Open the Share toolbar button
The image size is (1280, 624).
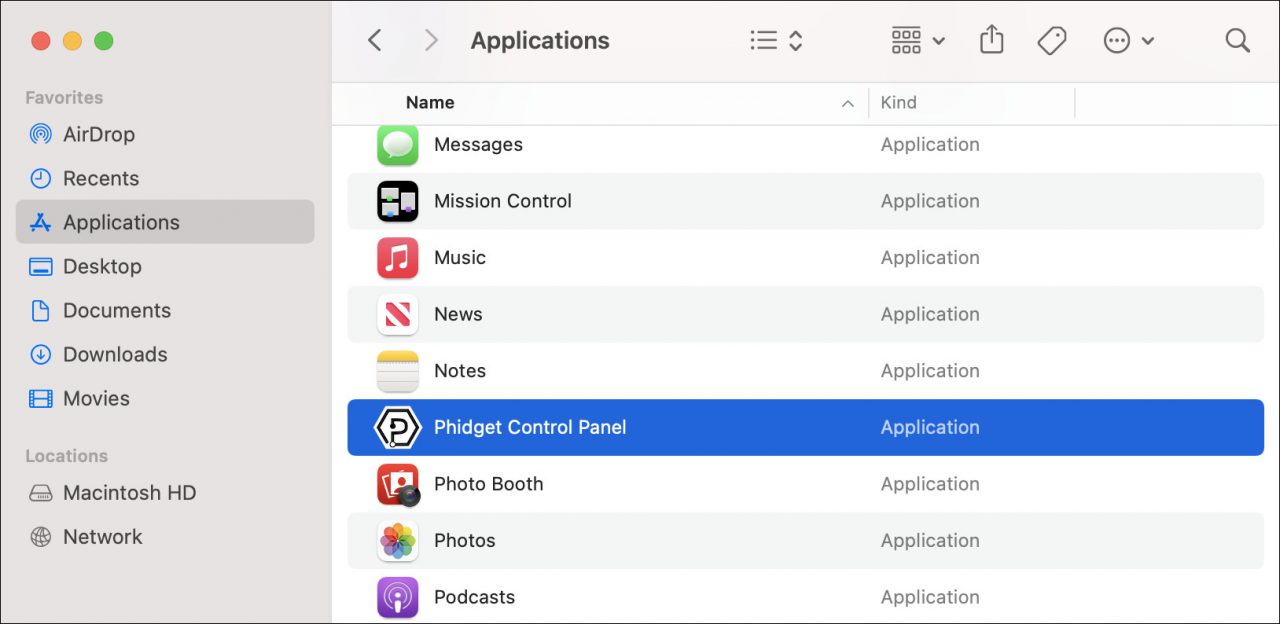coord(991,40)
